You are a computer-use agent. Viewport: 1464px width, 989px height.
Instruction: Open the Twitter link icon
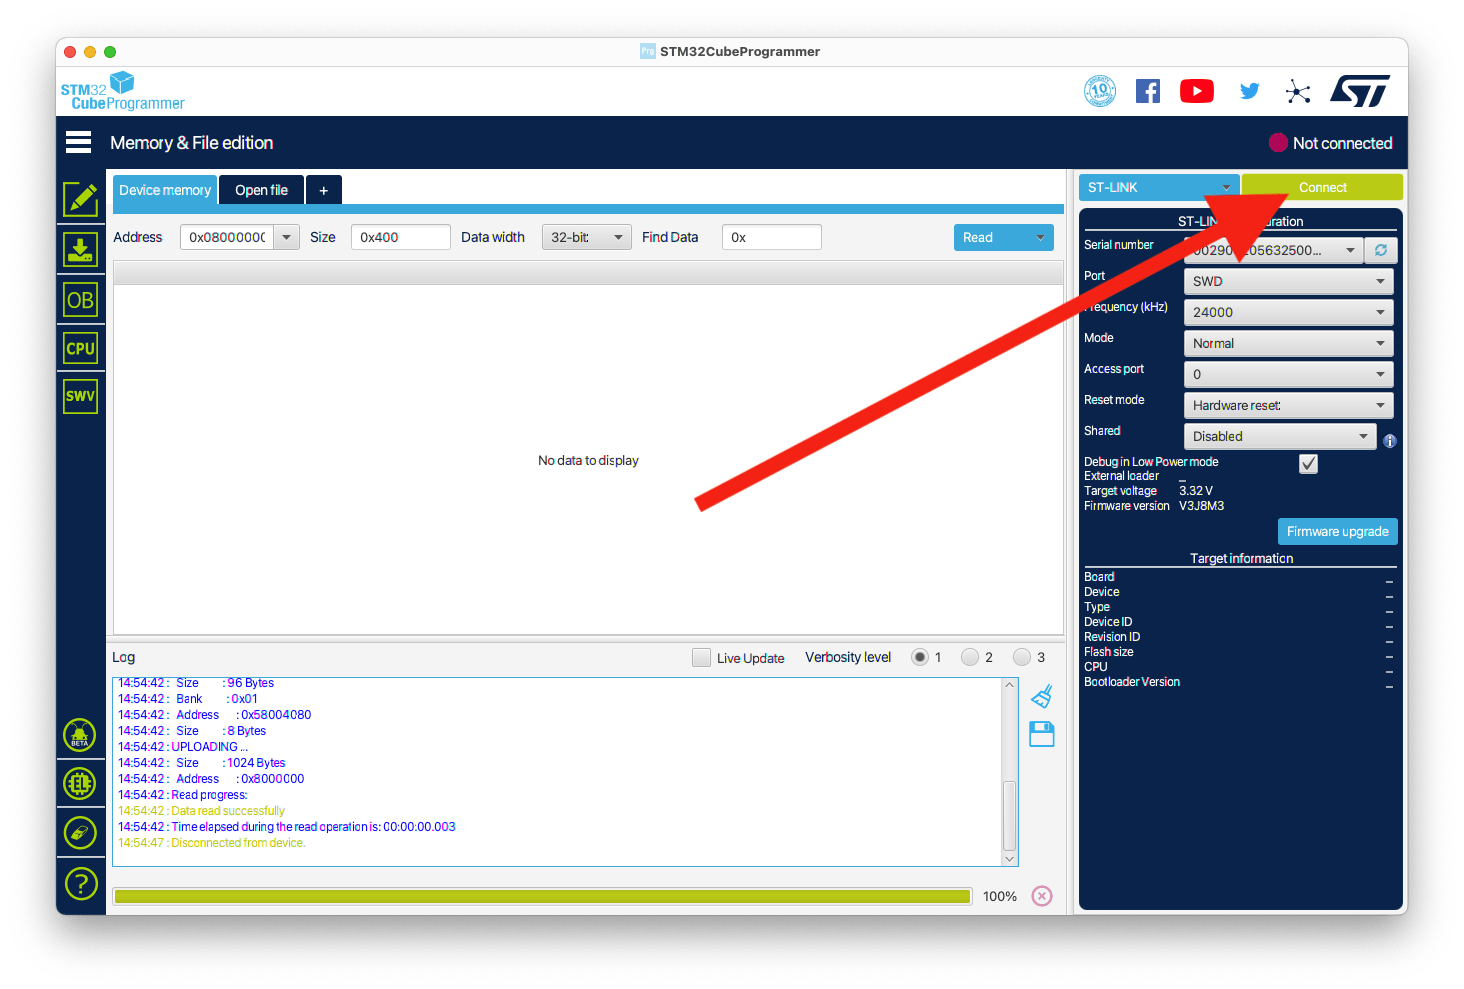[1249, 91]
